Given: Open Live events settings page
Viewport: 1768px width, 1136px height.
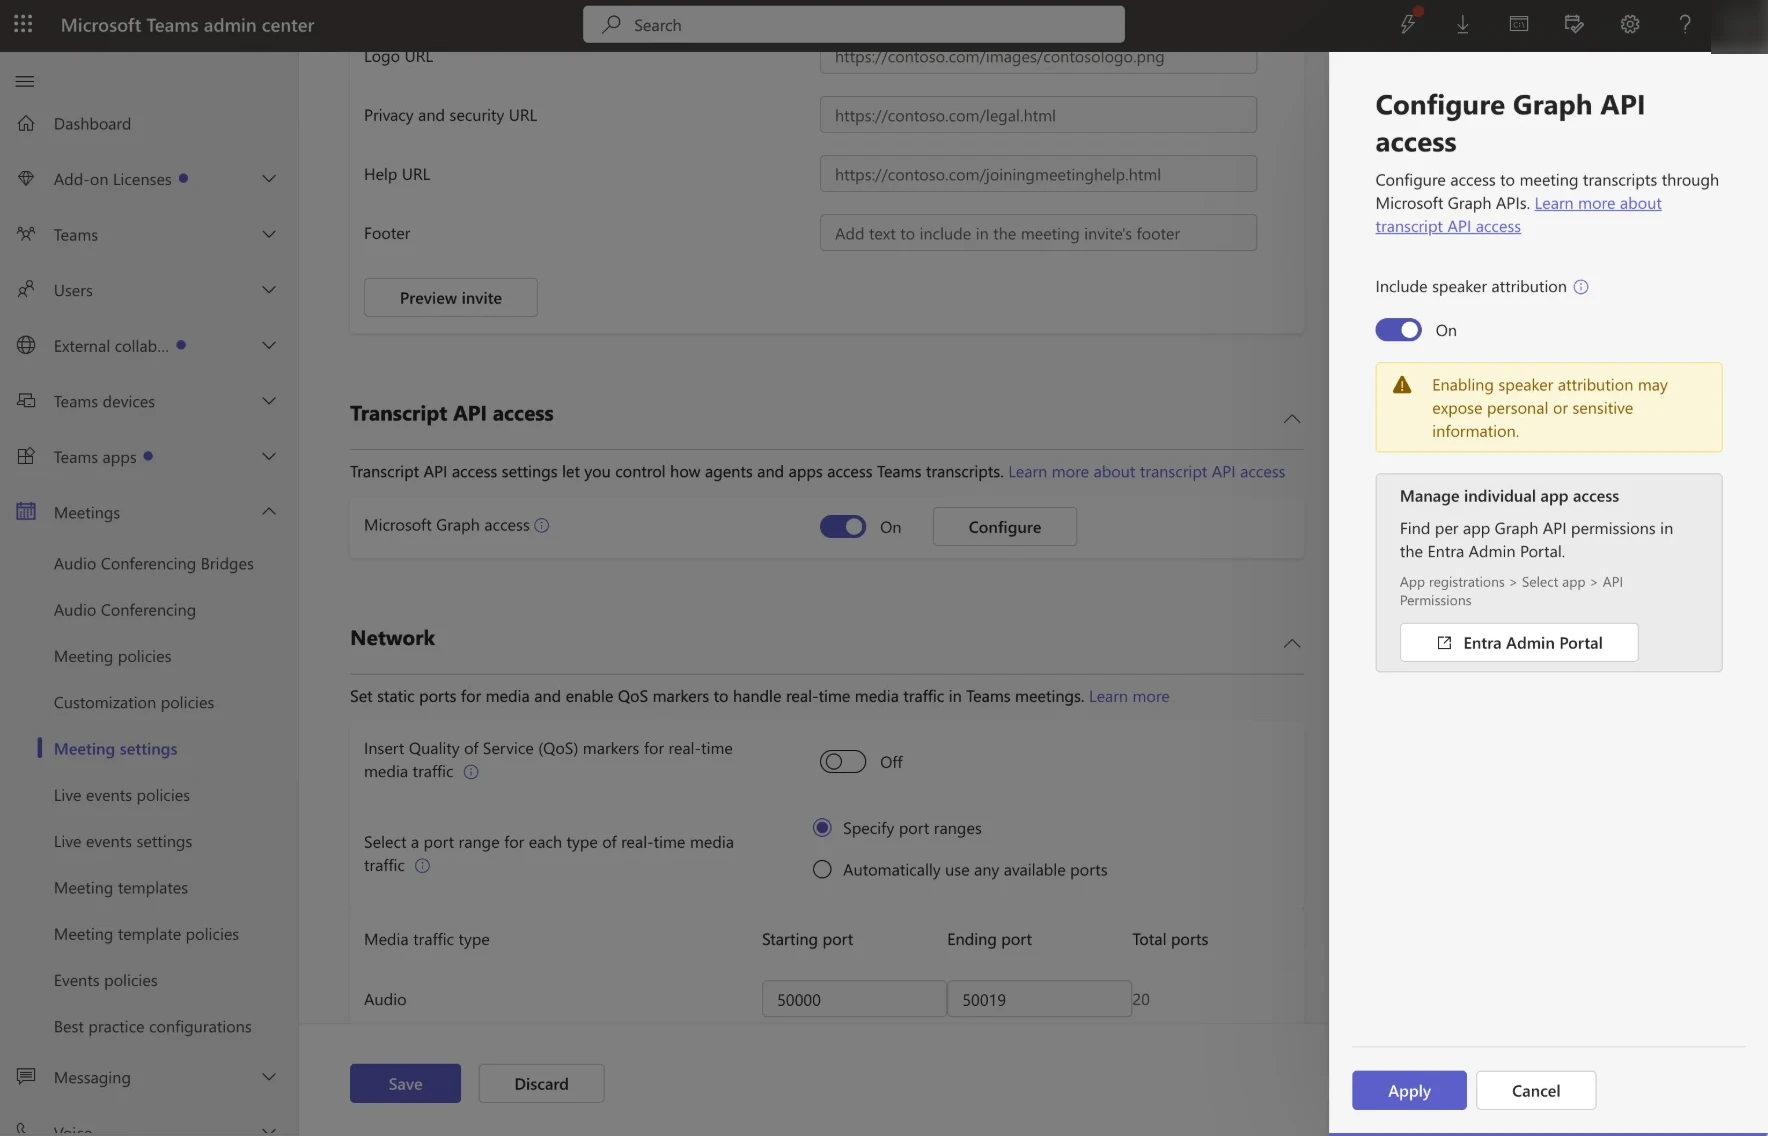Looking at the screenshot, I should tap(123, 842).
